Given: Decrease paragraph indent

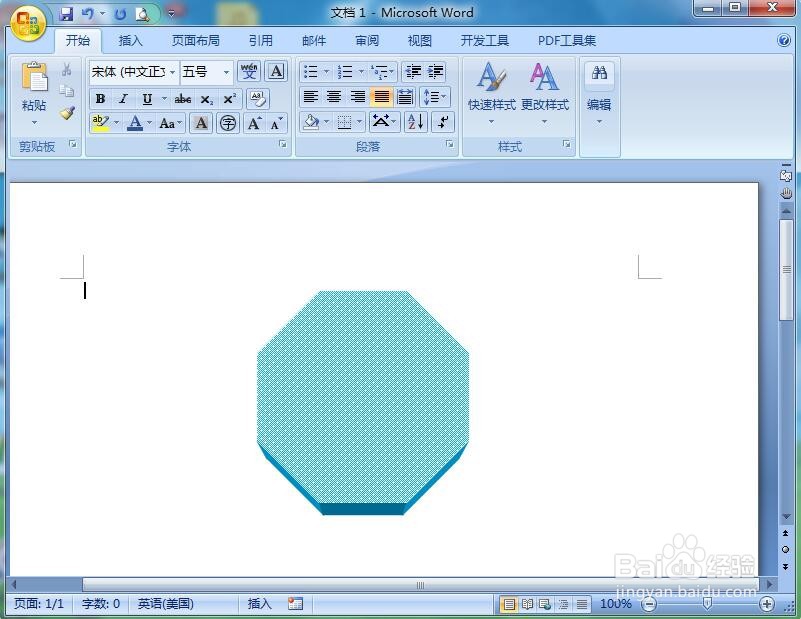Looking at the screenshot, I should click(x=413, y=72).
